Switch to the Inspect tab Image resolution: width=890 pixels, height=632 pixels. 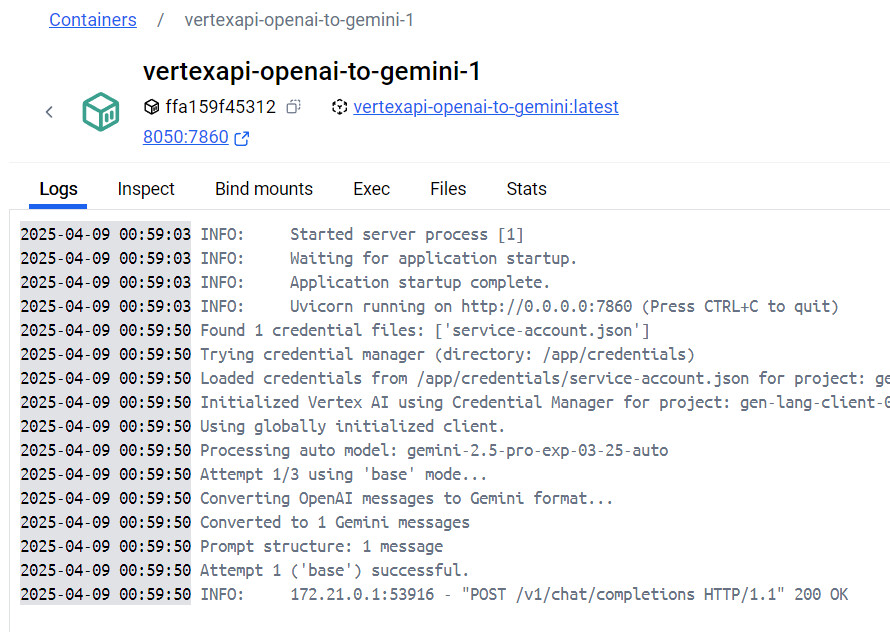[x=146, y=189]
